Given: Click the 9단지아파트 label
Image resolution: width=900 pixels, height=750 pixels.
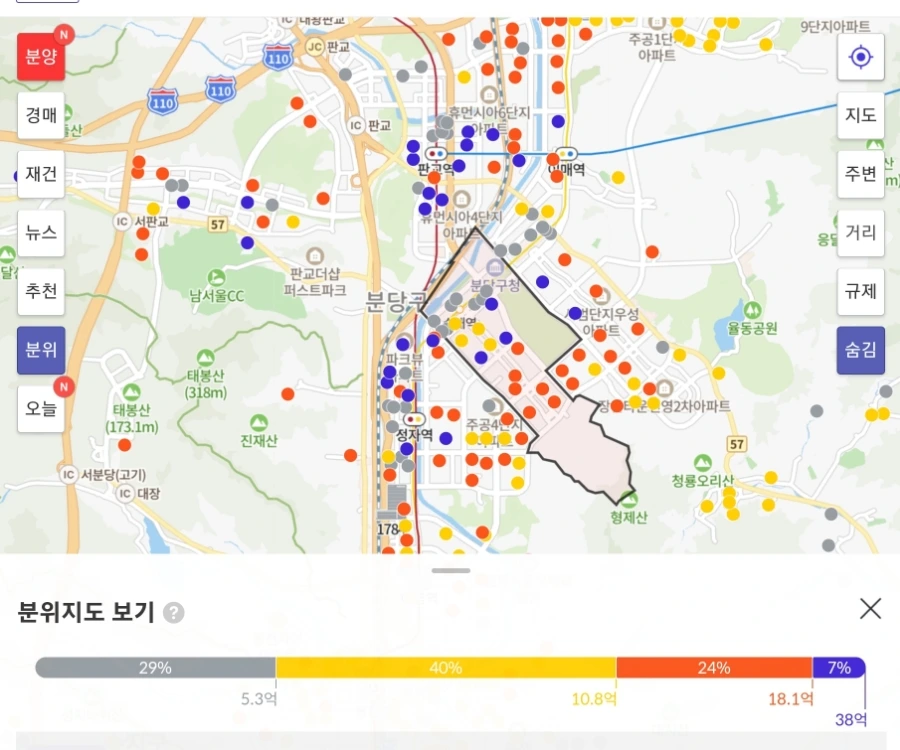Looking at the screenshot, I should pos(835,26).
